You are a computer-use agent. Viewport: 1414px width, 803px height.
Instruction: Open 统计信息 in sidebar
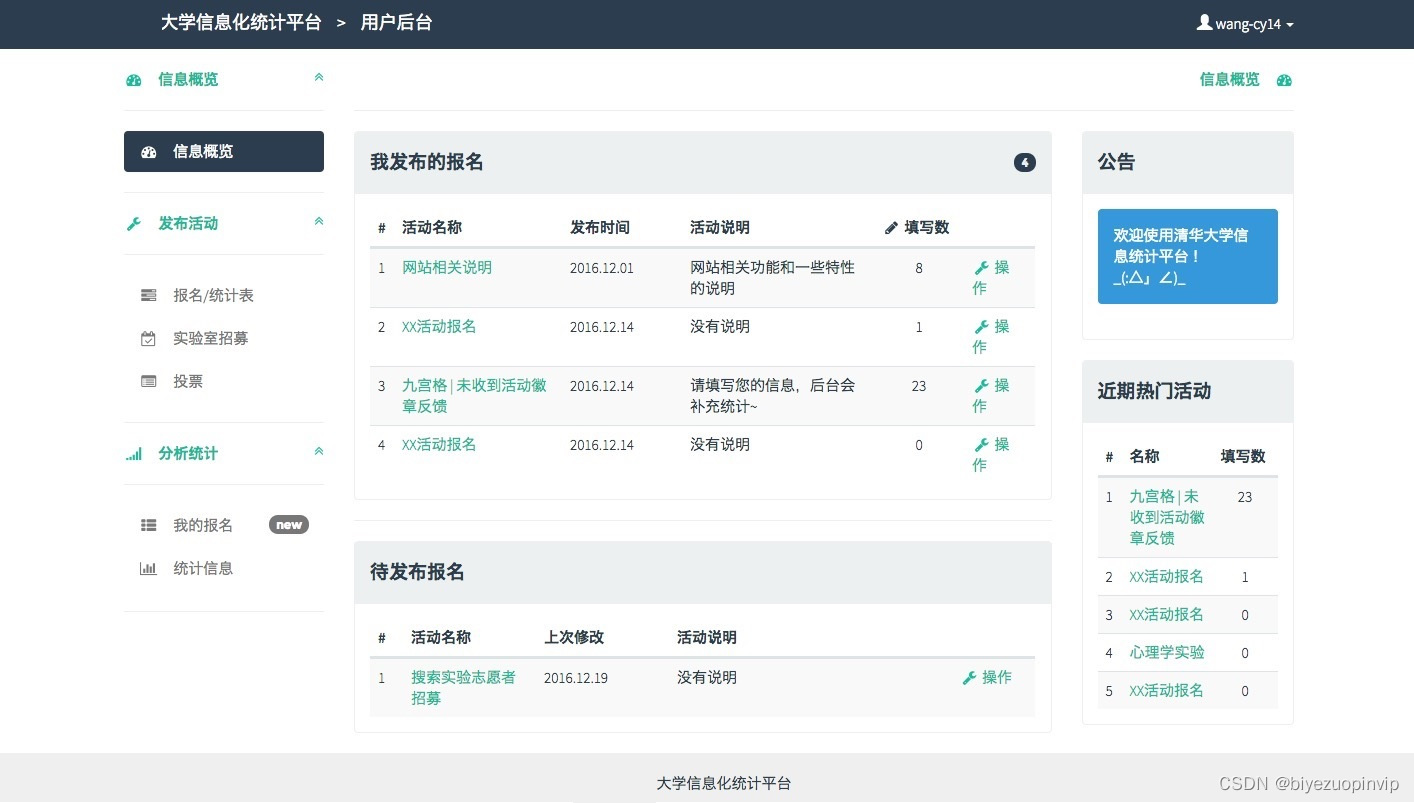tap(203, 568)
